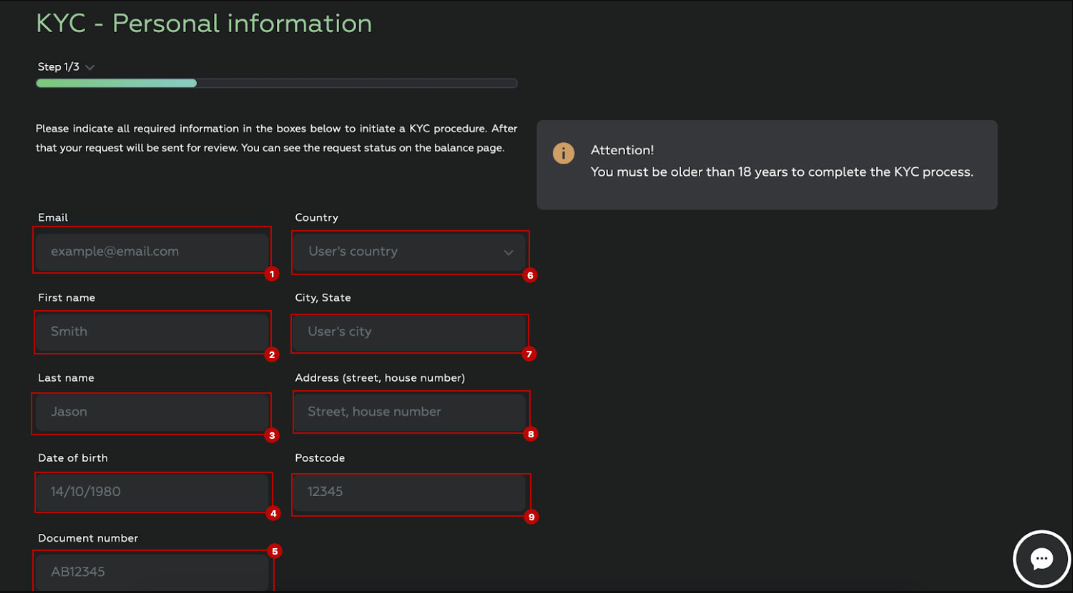Open the User's country dropdown
Screen dimensions: 1073x593
click(x=410, y=252)
